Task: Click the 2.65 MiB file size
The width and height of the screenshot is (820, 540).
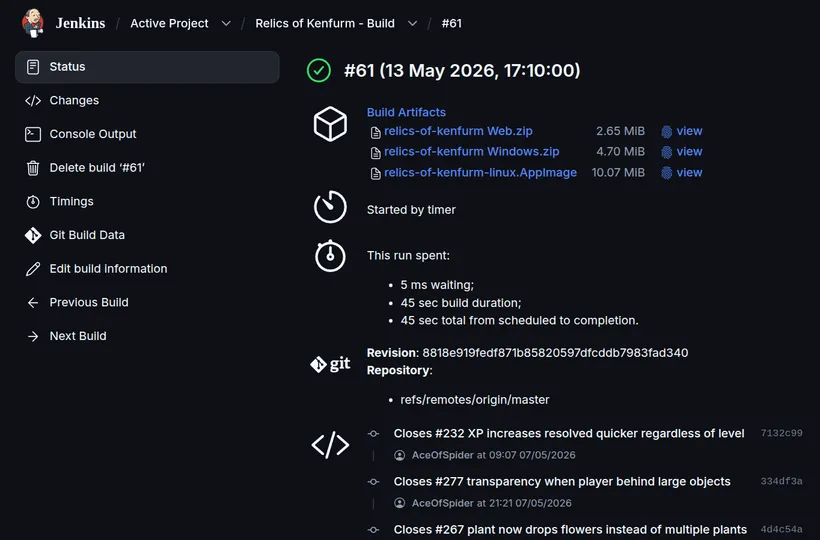Action: (x=620, y=131)
